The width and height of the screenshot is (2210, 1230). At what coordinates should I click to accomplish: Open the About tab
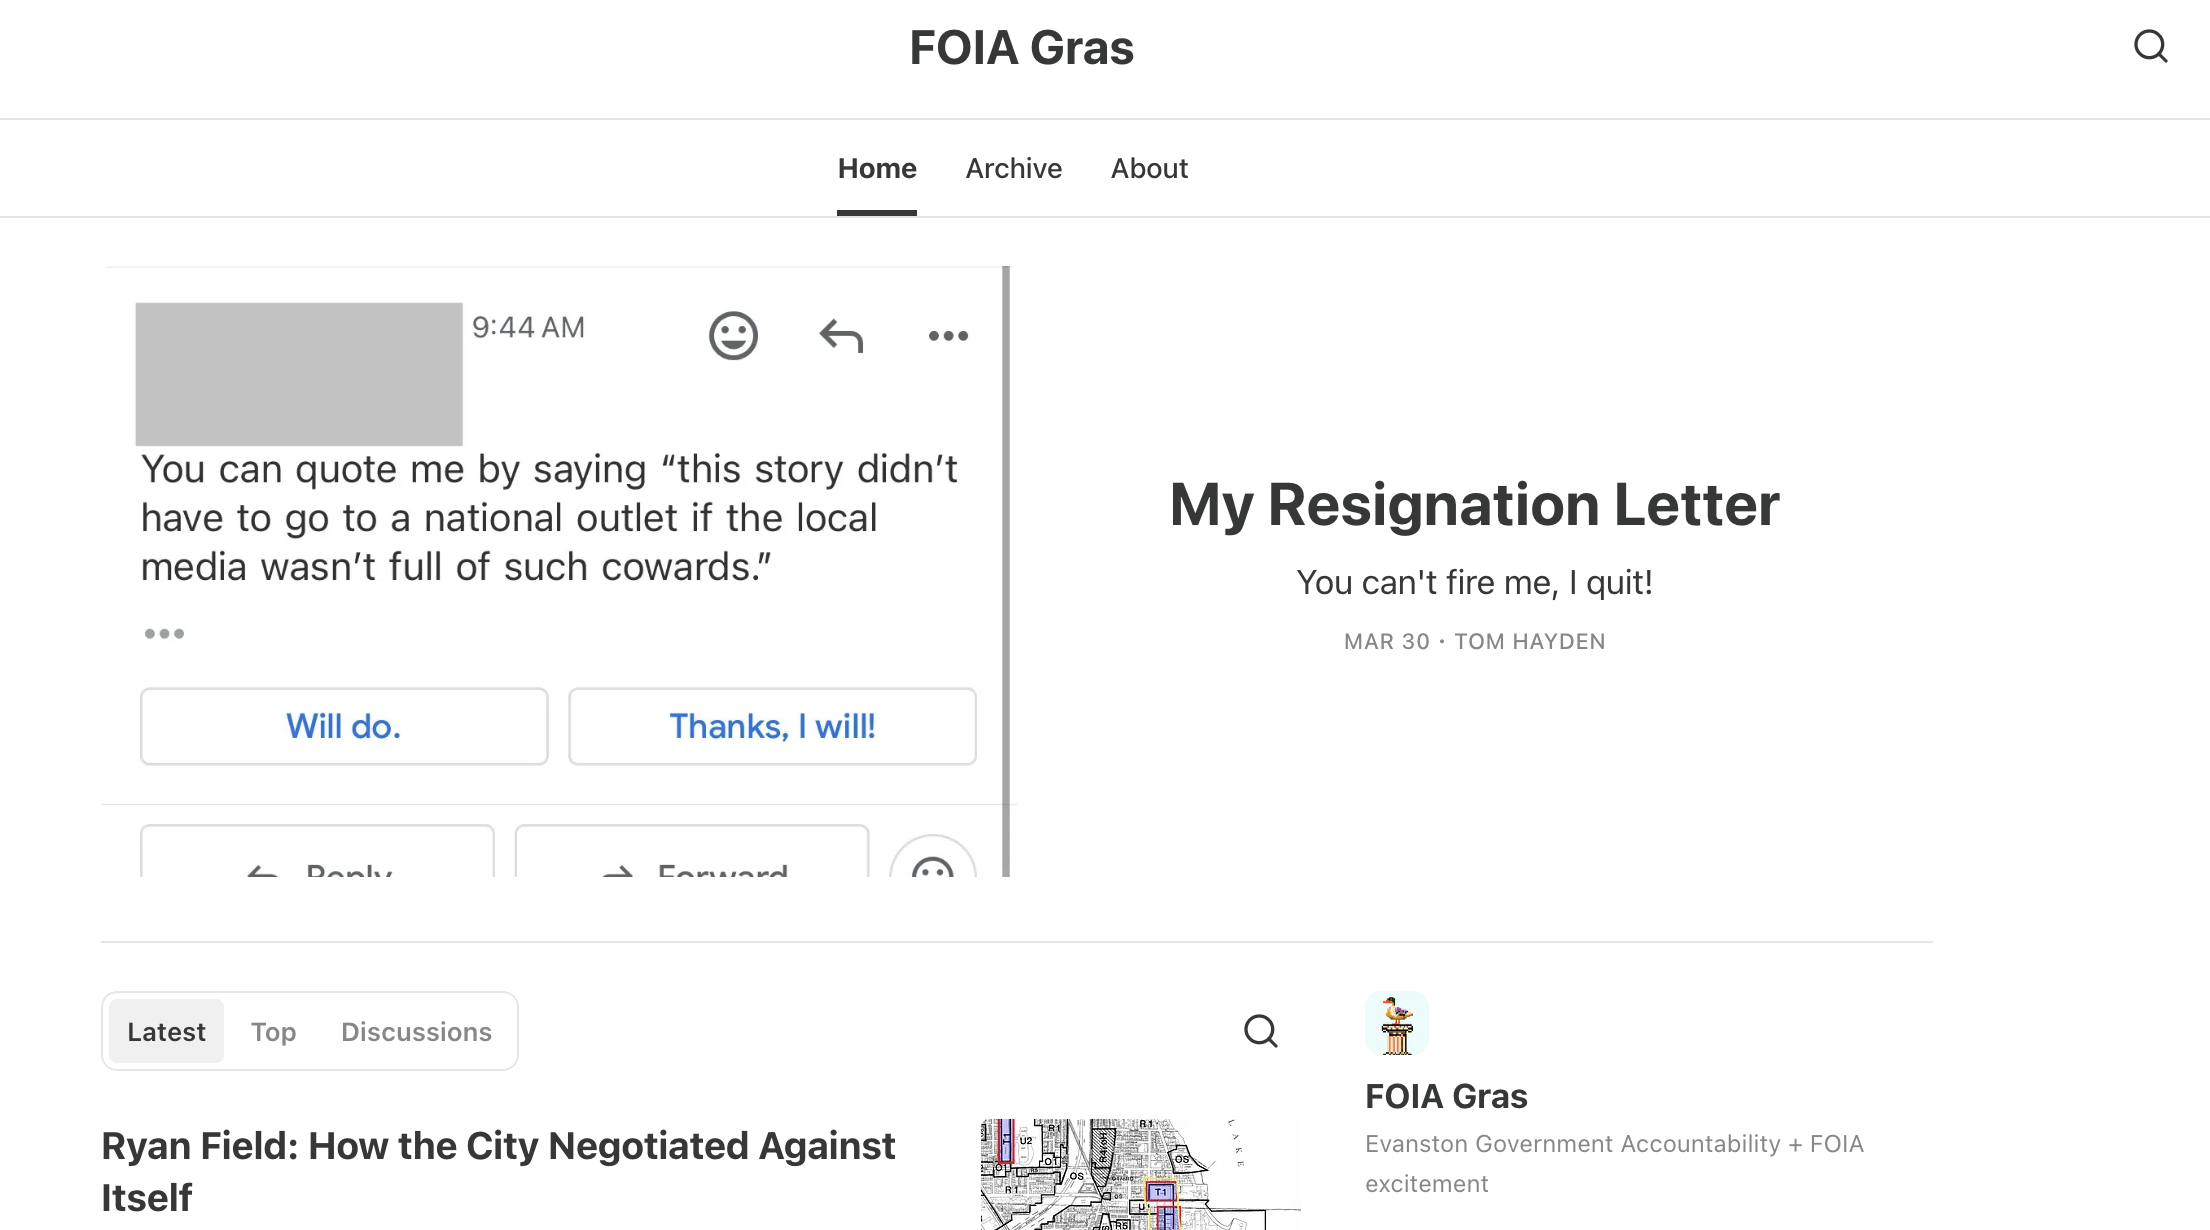coord(1149,168)
